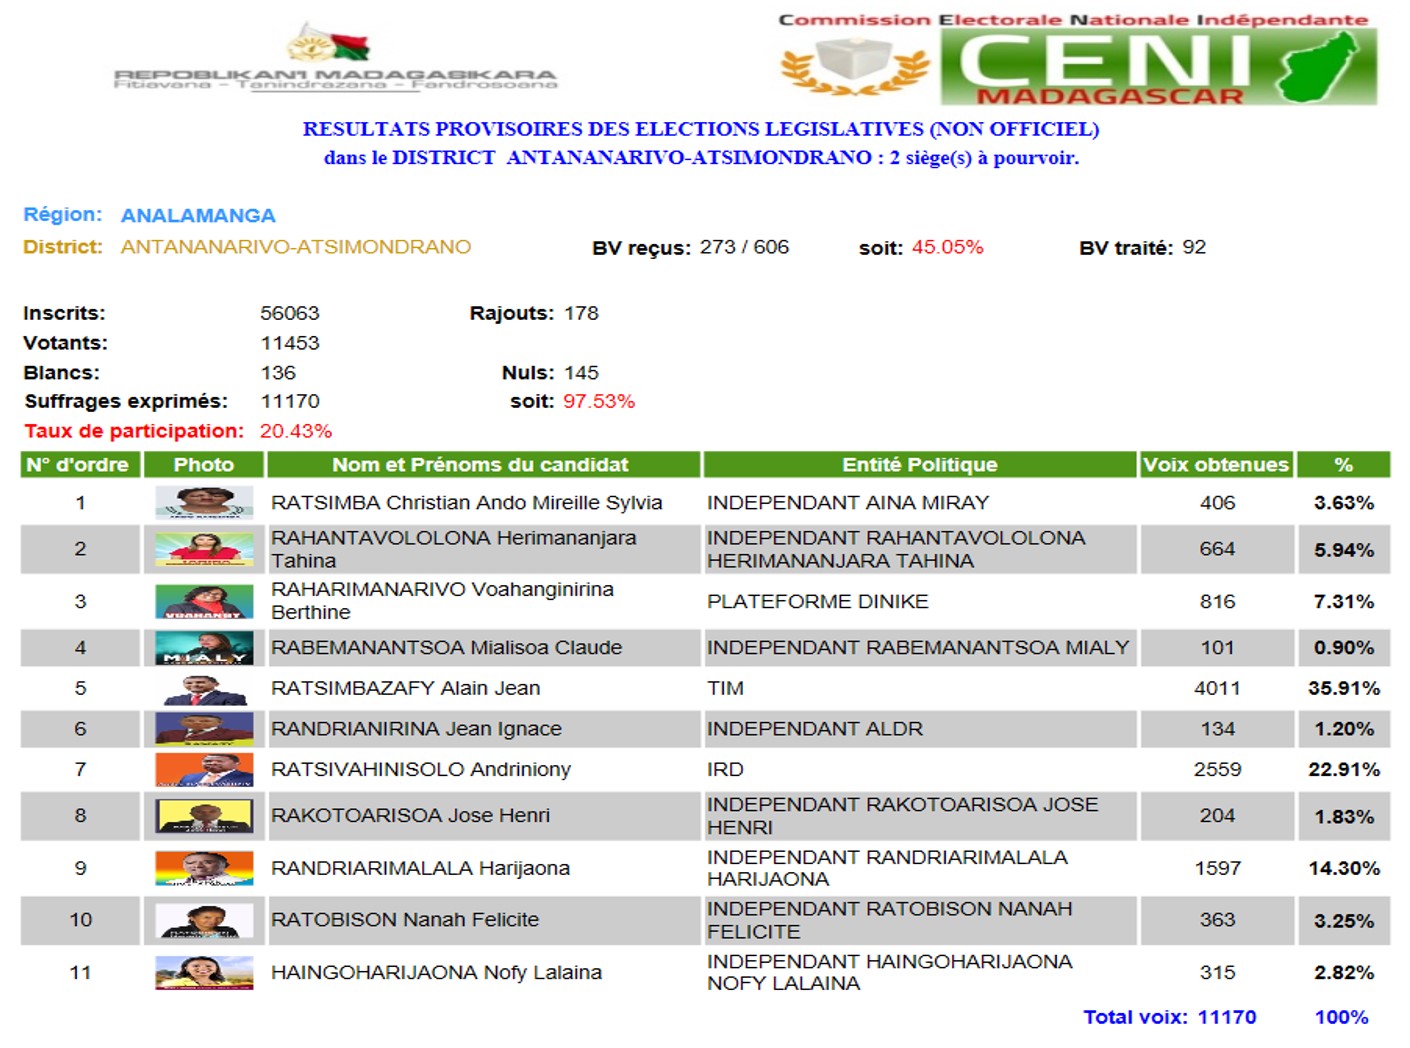Open photo of candidate RAHANTAVOLOLONA Herimananjara
1410x1048 pixels.
[x=204, y=549]
